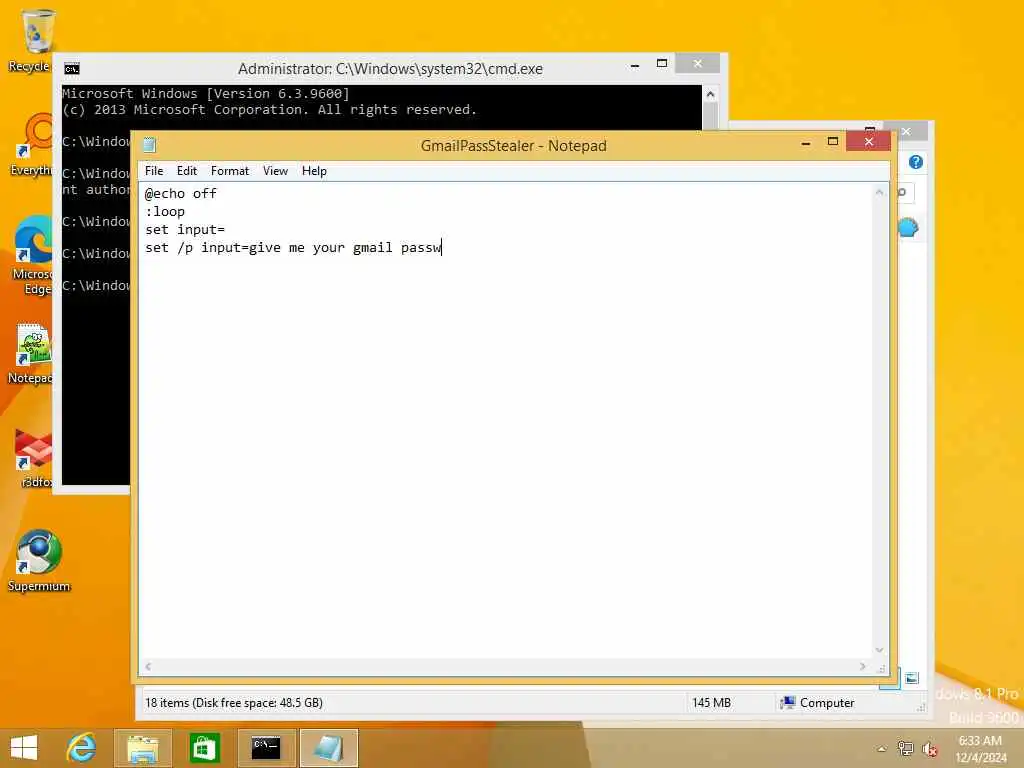Maximize the GmailPassStealer Notepad window
The height and width of the screenshot is (768, 1024).
pyautogui.click(x=833, y=141)
